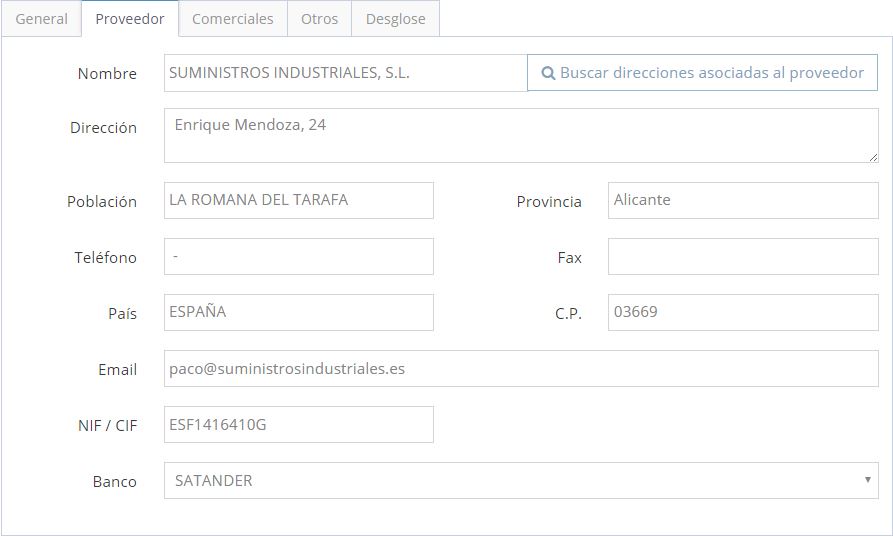Click the C.P. label

(x=568, y=313)
